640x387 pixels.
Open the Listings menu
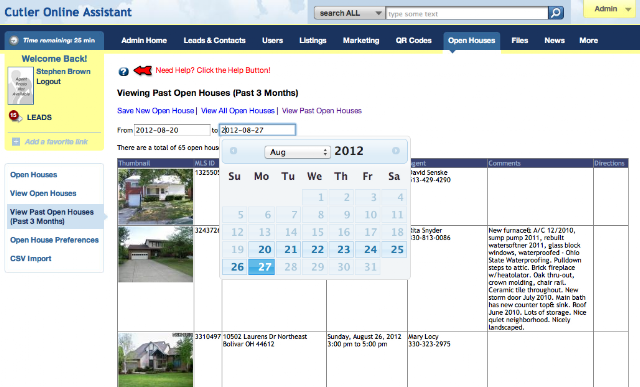pyautogui.click(x=313, y=40)
